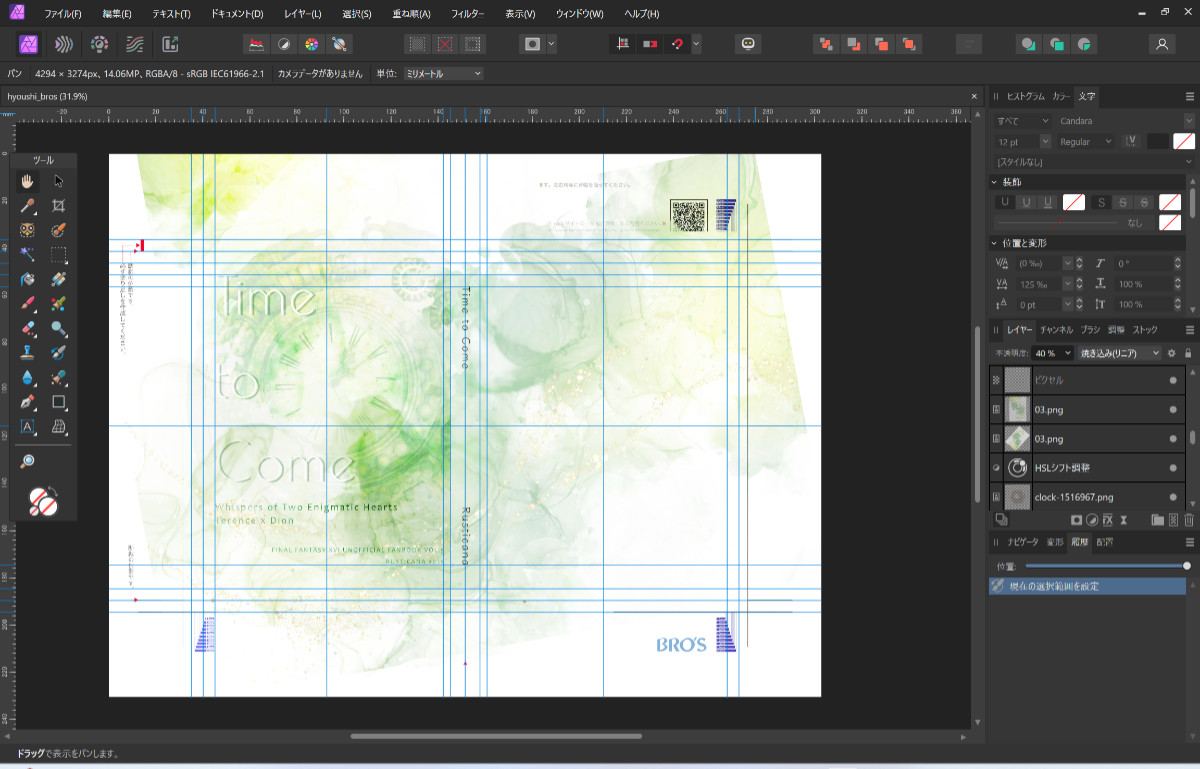Select the Flood Fill bucket tool
This screenshot has height=769, width=1200.
[28, 279]
